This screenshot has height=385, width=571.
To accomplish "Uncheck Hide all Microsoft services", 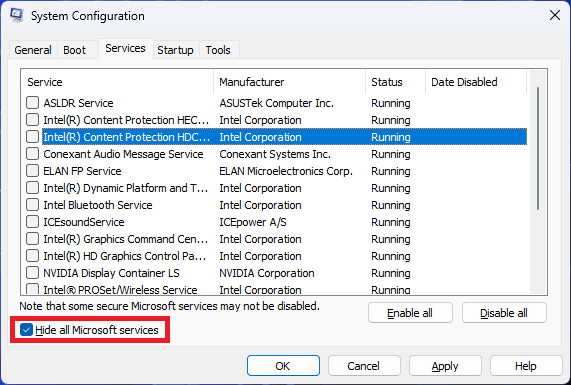I will point(26,330).
